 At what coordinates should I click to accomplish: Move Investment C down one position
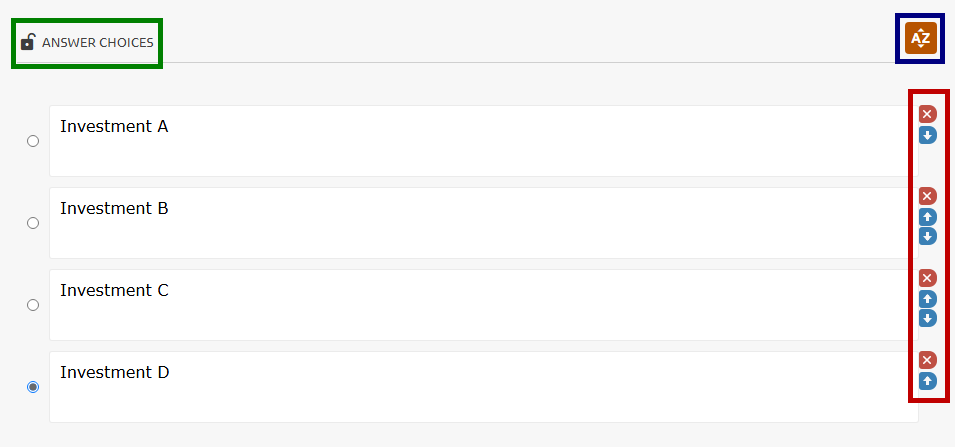(927, 319)
